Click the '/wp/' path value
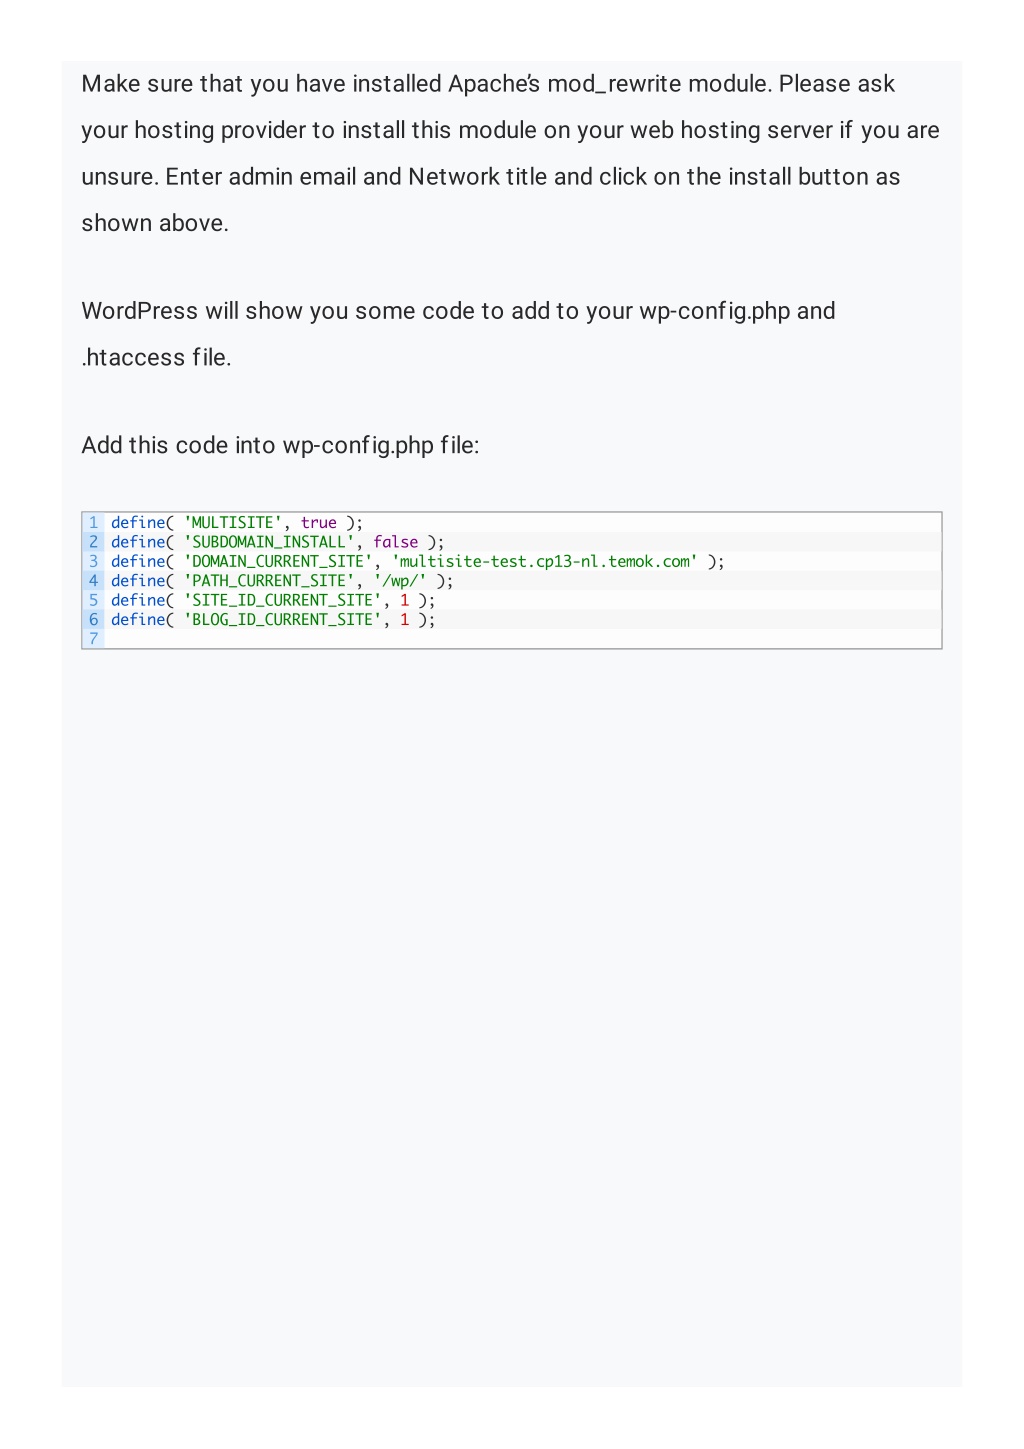The height and width of the screenshot is (1449, 1024). coord(400,581)
